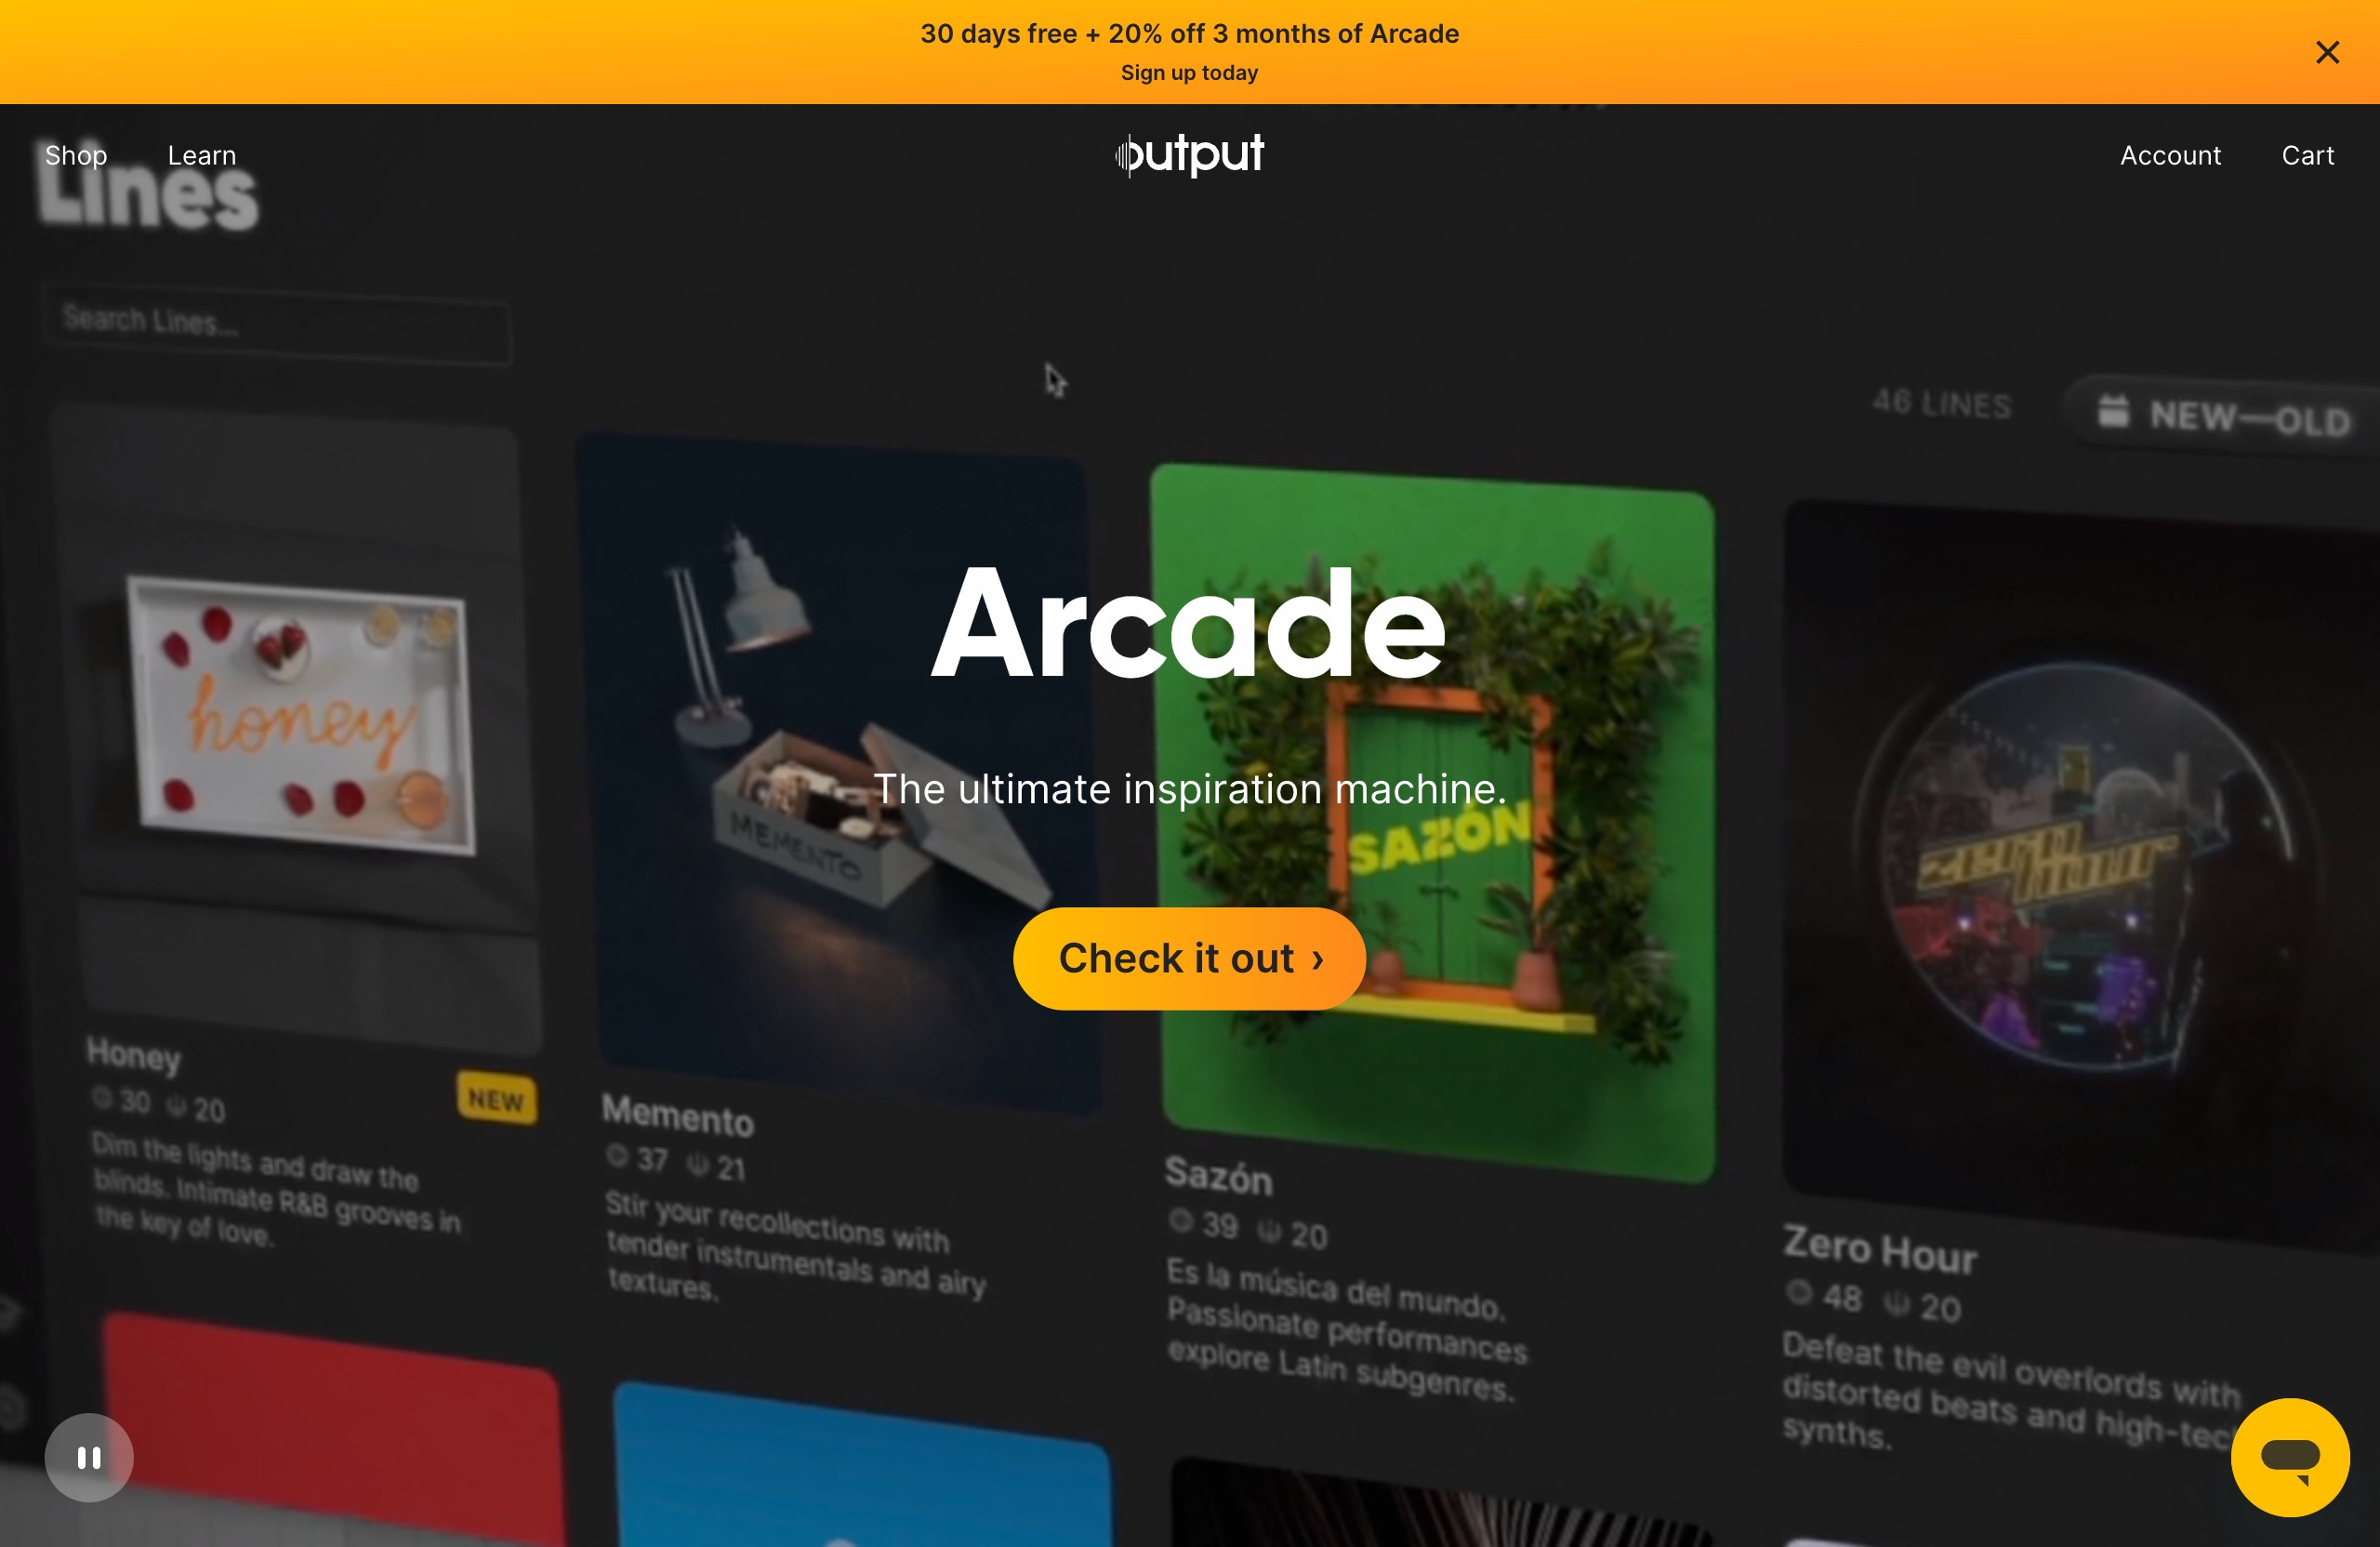
Task: Click the promo headline in banner
Action: (1189, 34)
